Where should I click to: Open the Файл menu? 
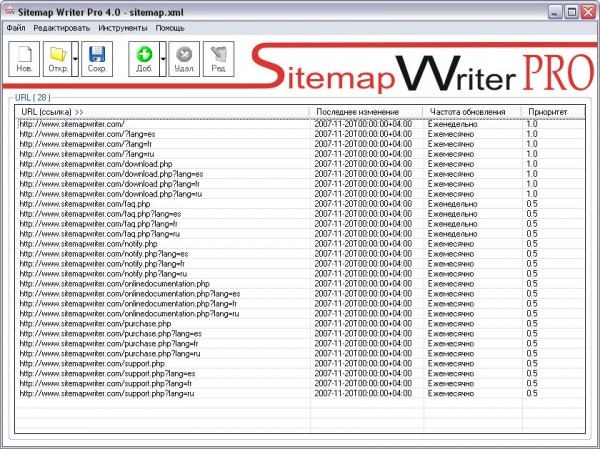(x=16, y=28)
